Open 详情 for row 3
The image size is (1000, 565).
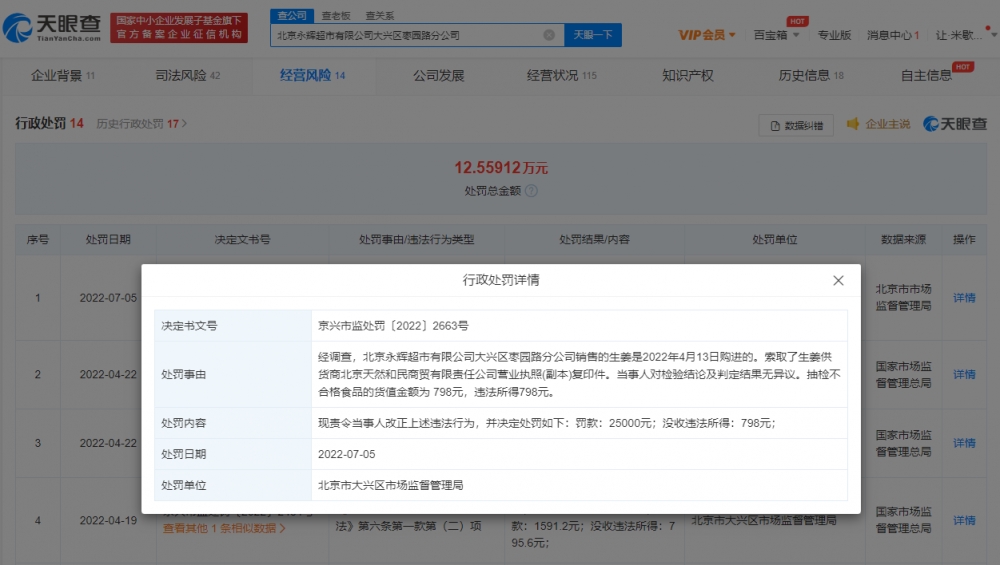coord(964,443)
